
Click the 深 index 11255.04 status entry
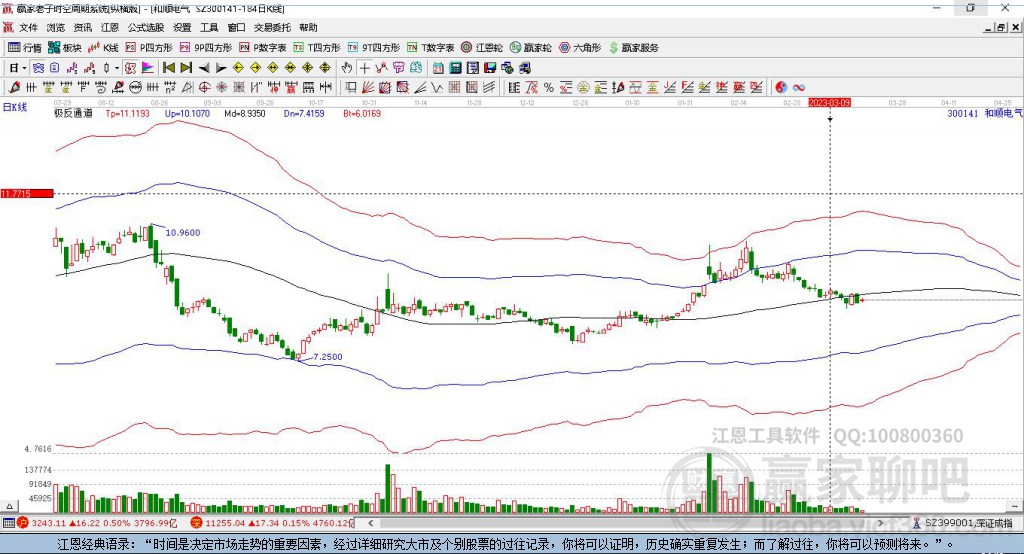coord(272,523)
